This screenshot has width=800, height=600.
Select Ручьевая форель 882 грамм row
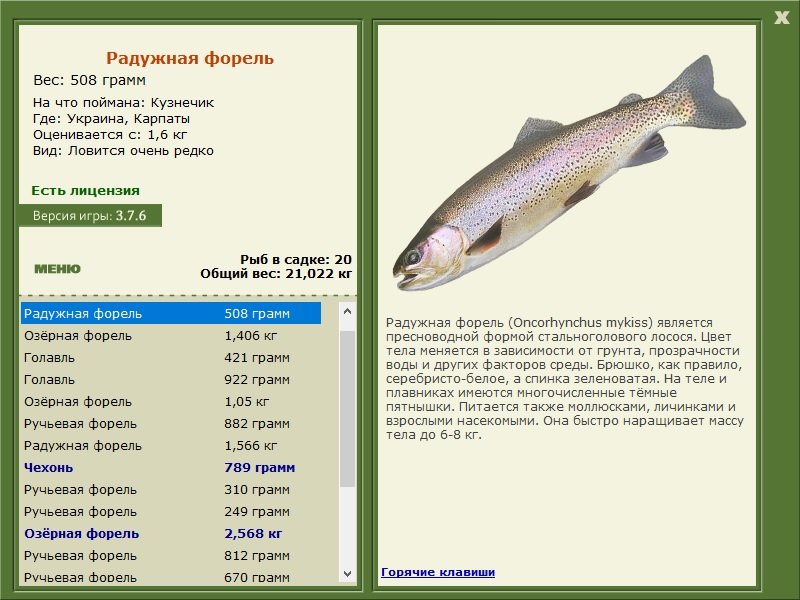pos(171,423)
